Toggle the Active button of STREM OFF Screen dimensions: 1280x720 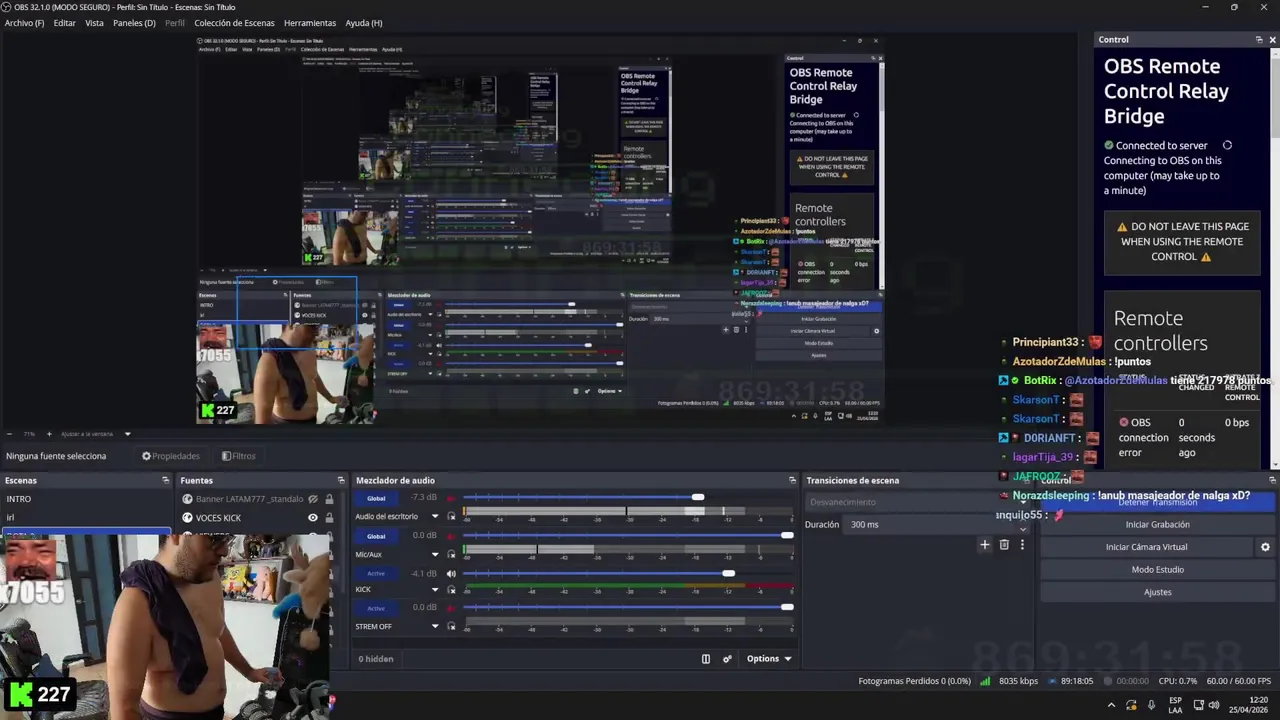[x=376, y=608]
